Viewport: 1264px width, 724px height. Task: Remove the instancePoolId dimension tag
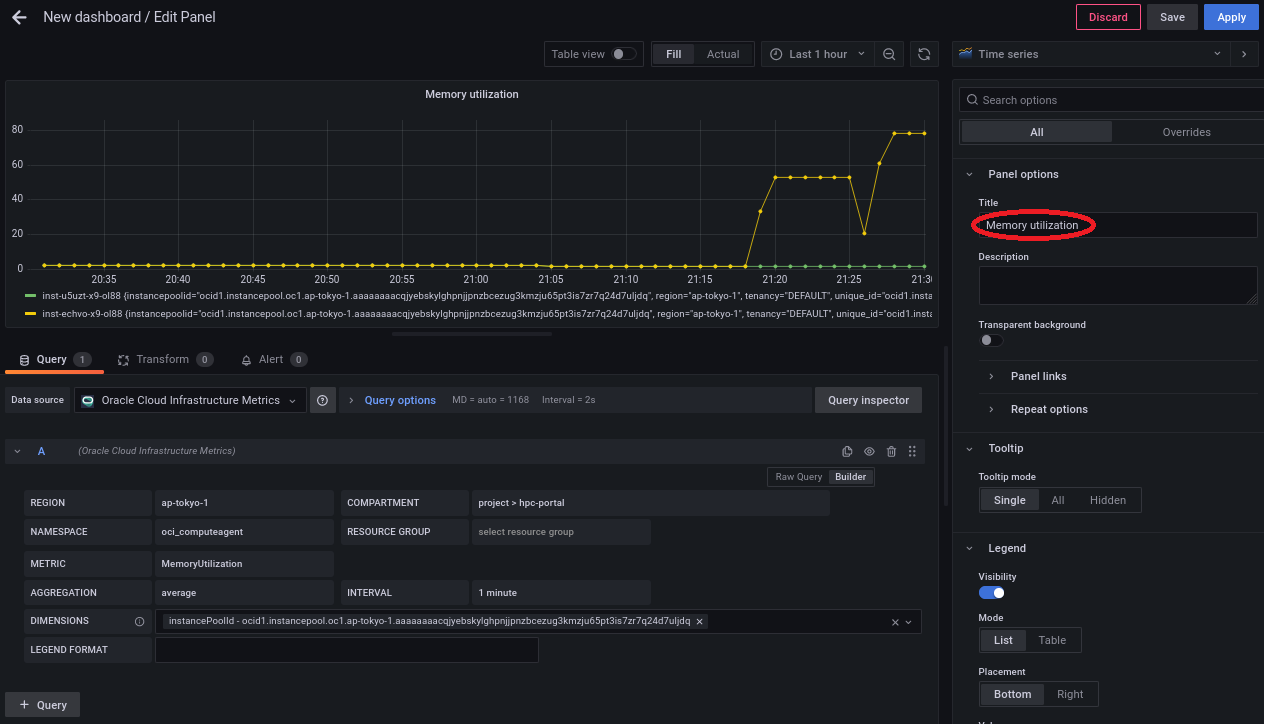coord(700,621)
